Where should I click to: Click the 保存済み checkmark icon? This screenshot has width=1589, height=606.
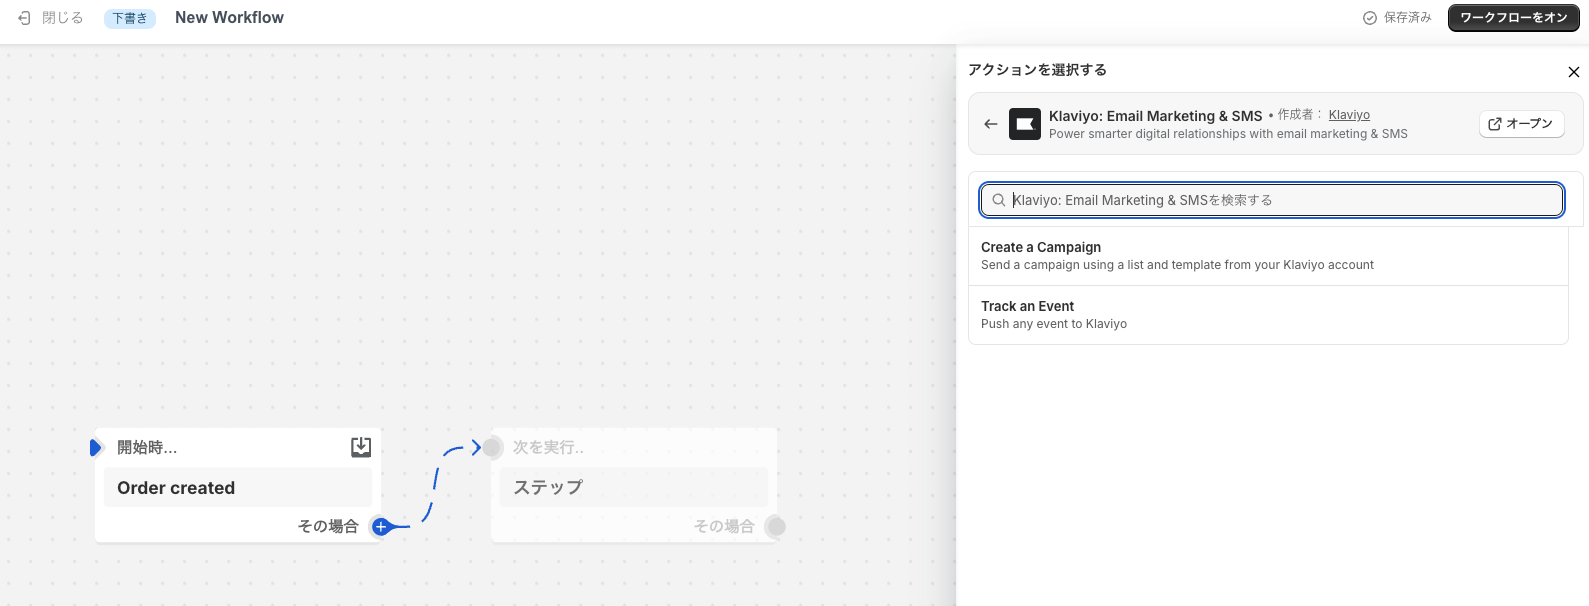click(x=1370, y=18)
